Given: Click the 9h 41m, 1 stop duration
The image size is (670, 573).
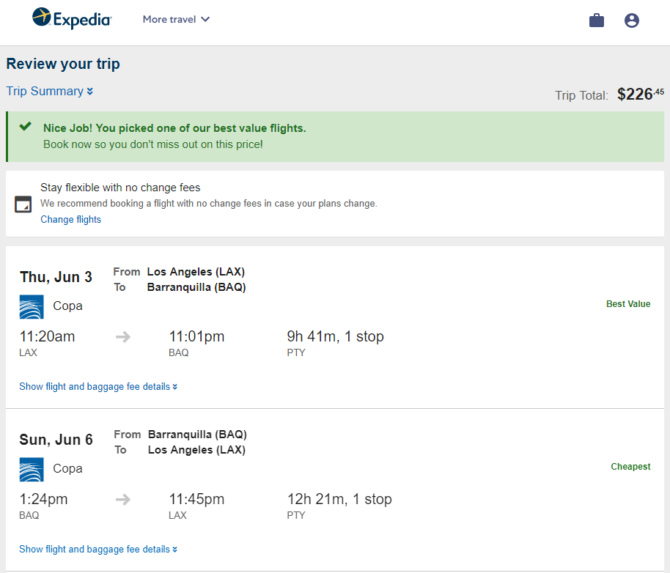Looking at the screenshot, I should [335, 337].
